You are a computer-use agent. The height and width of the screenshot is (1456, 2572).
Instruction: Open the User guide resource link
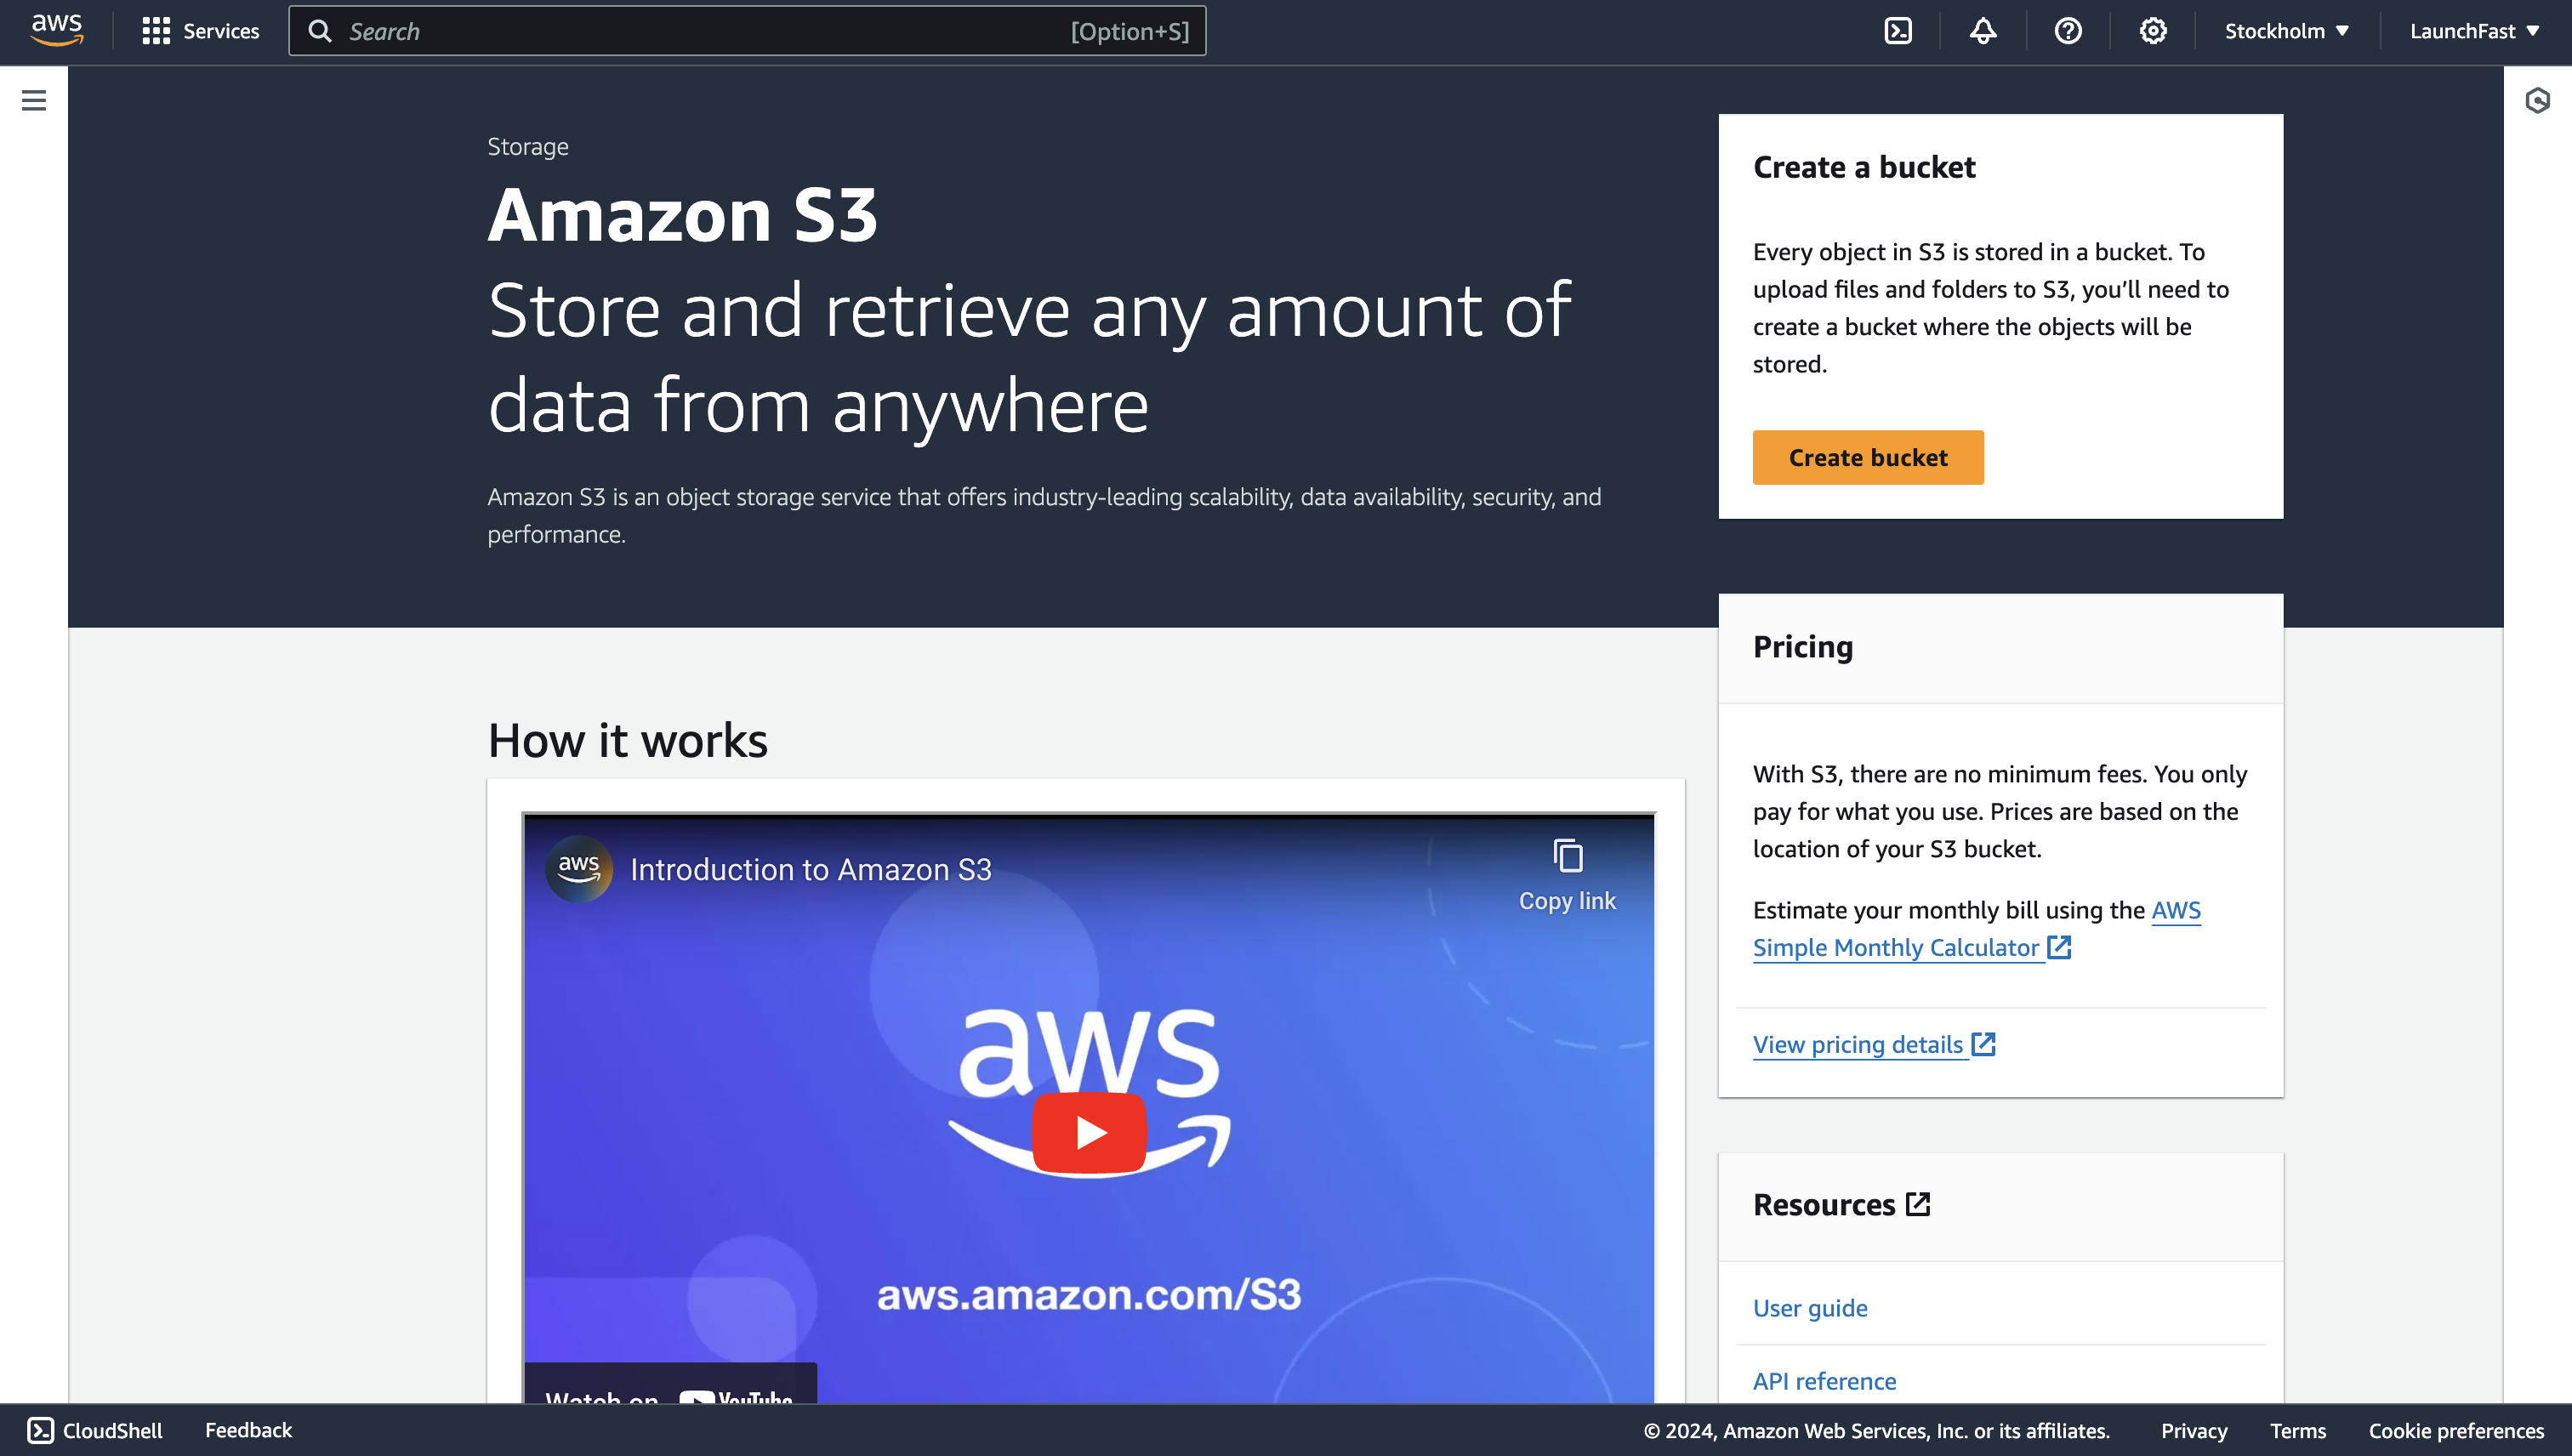tap(1809, 1307)
